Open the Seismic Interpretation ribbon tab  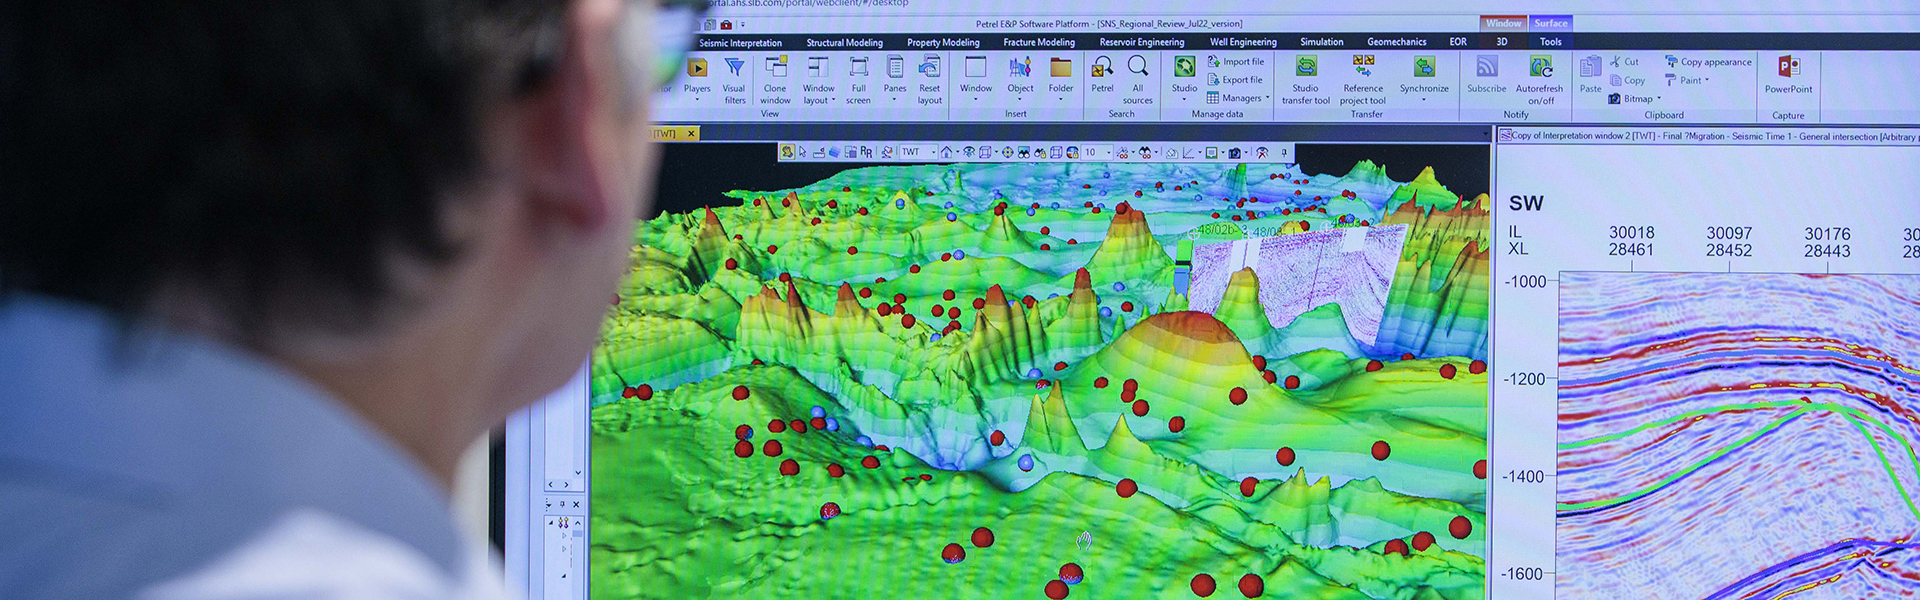pyautogui.click(x=740, y=43)
